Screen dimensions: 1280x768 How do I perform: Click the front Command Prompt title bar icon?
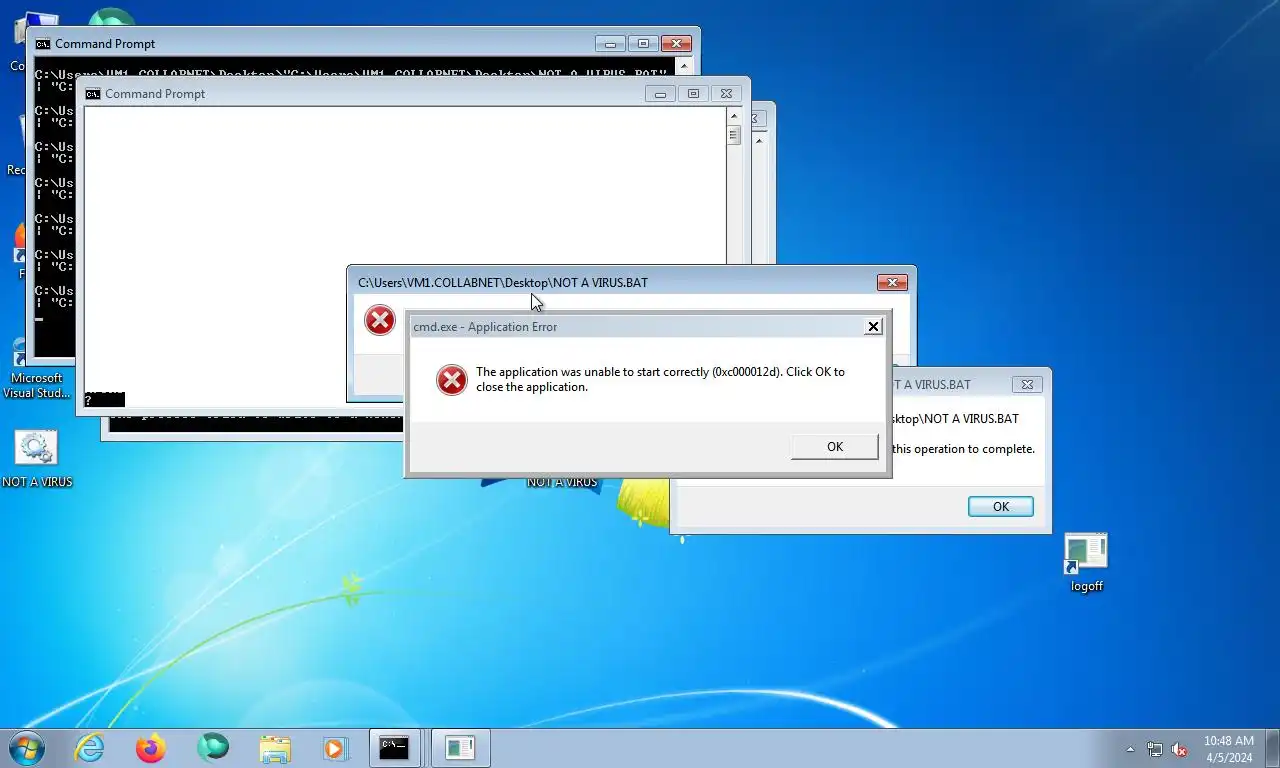tap(93, 94)
